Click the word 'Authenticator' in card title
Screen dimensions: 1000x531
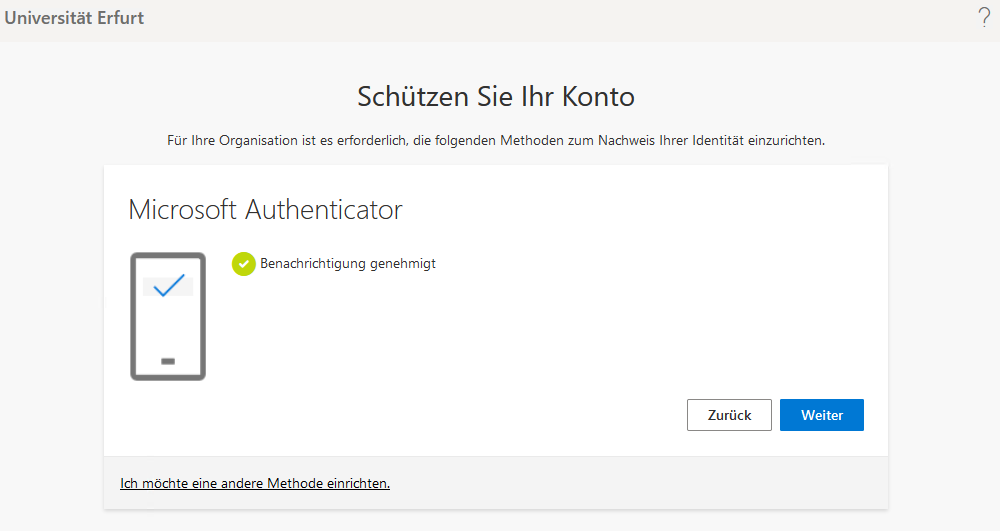click(x=324, y=210)
